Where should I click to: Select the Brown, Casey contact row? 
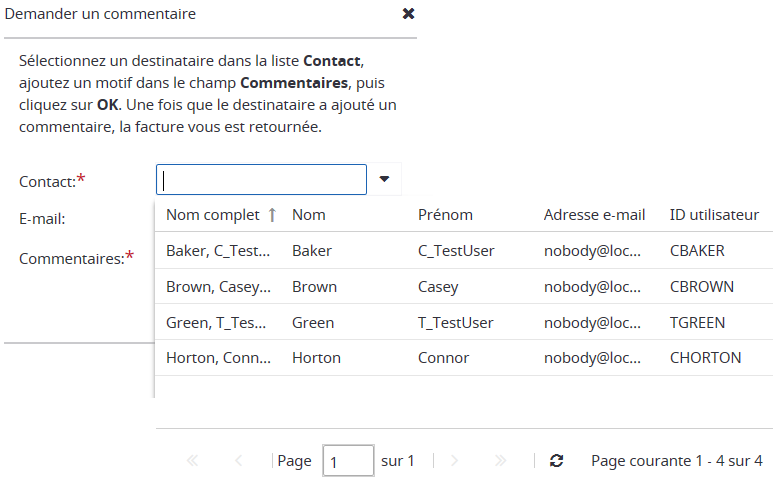(218, 287)
